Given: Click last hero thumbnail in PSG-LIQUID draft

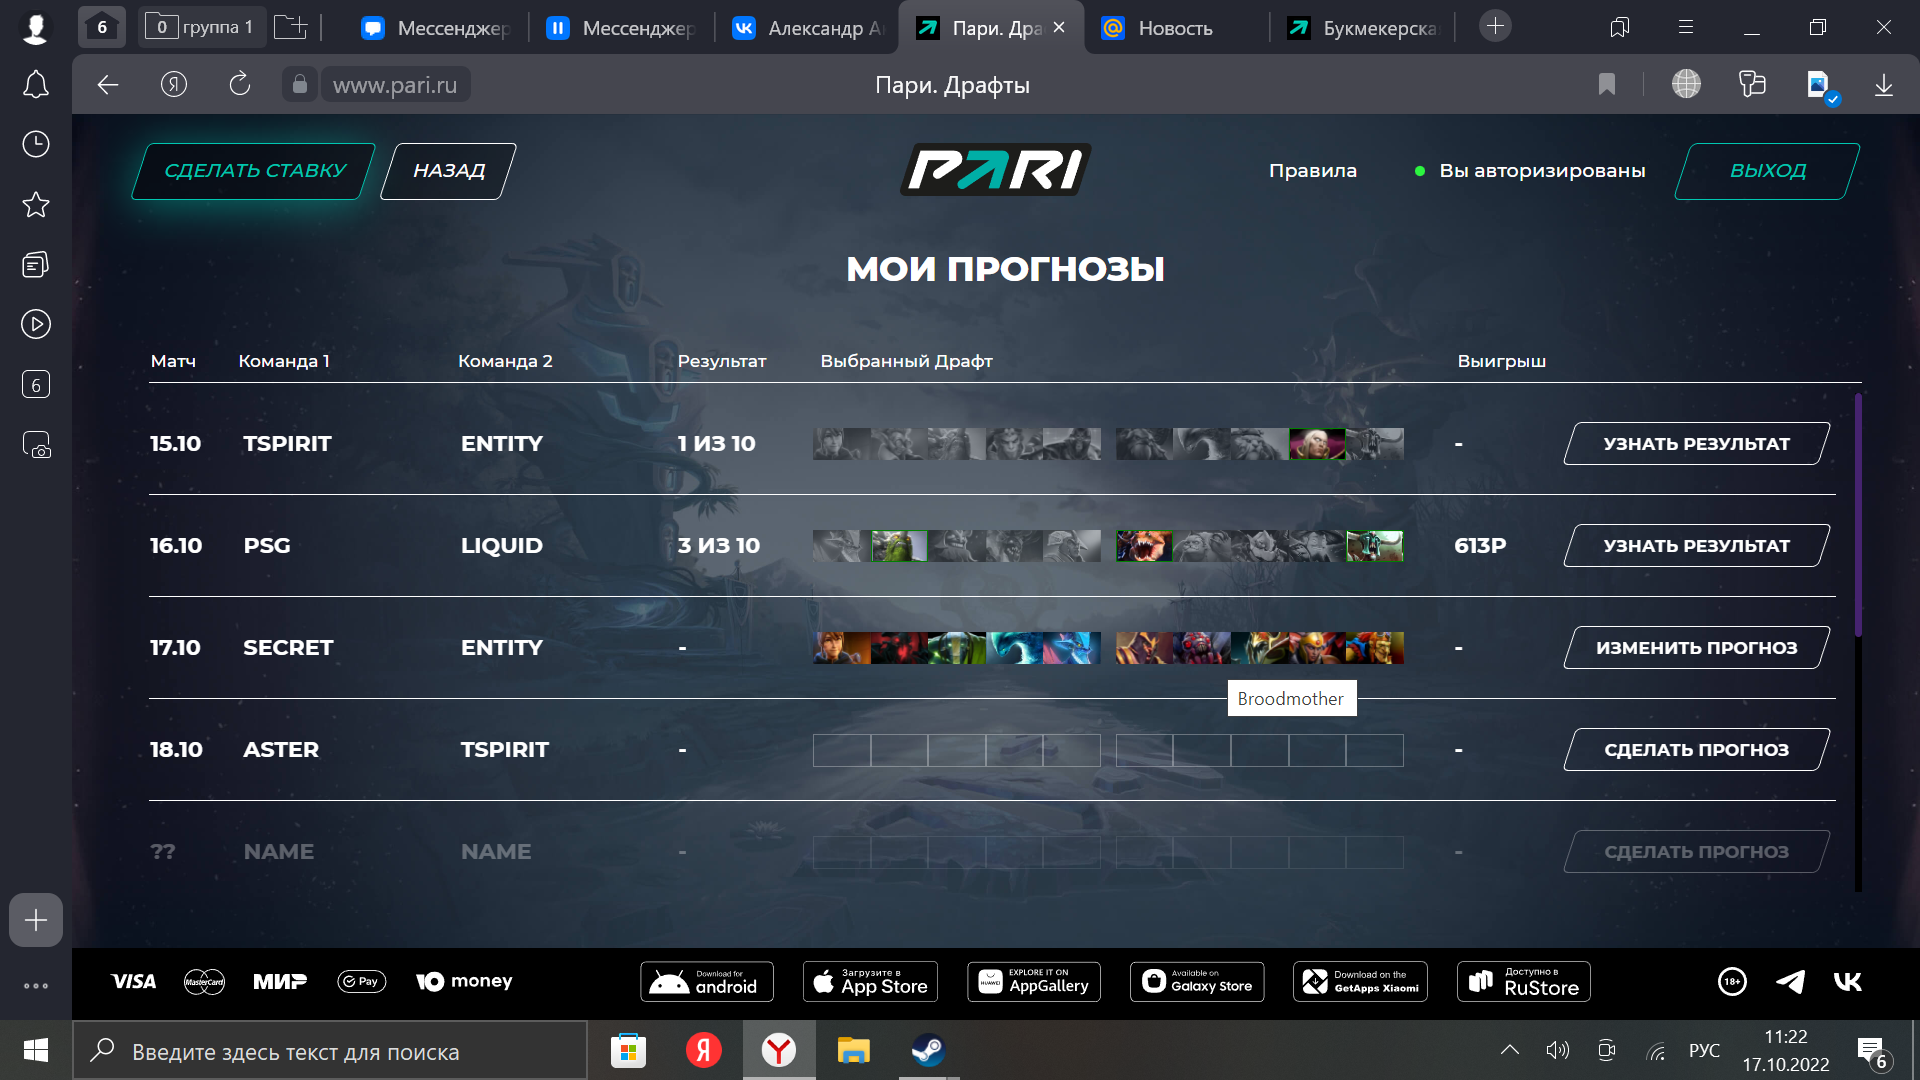Looking at the screenshot, I should coord(1375,546).
